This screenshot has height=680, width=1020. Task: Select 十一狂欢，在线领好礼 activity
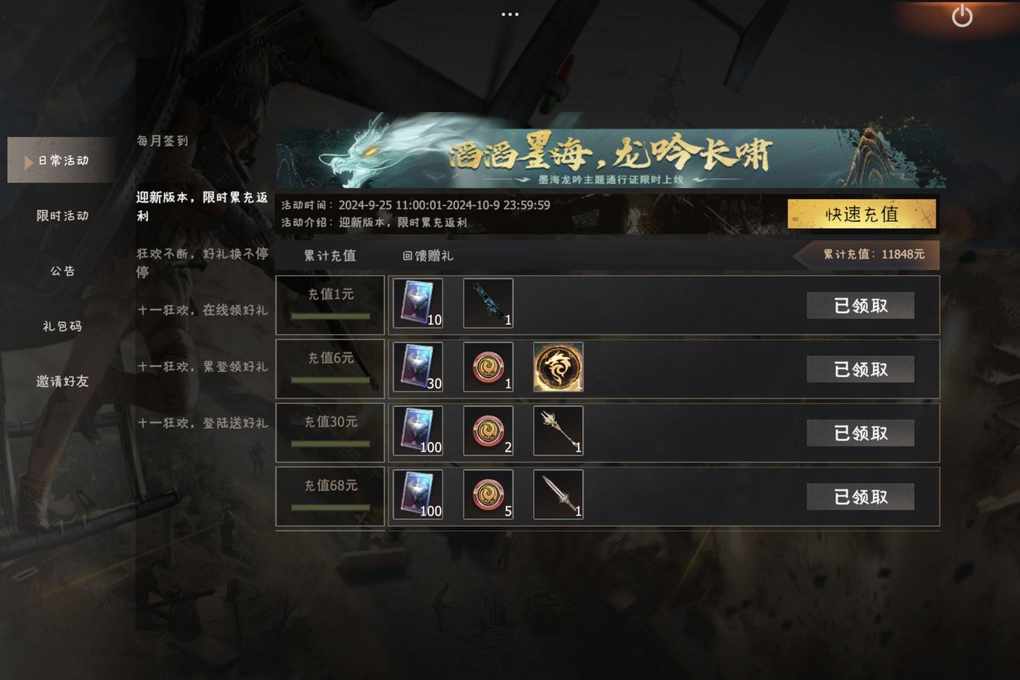point(202,310)
